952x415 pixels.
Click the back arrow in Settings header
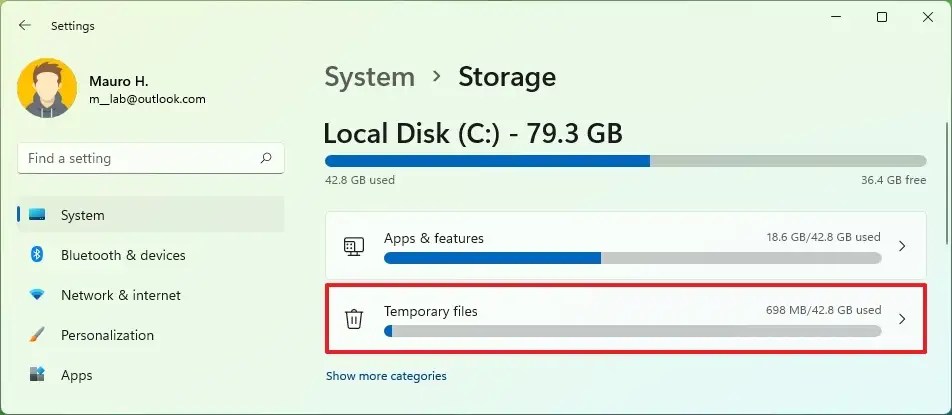25,26
